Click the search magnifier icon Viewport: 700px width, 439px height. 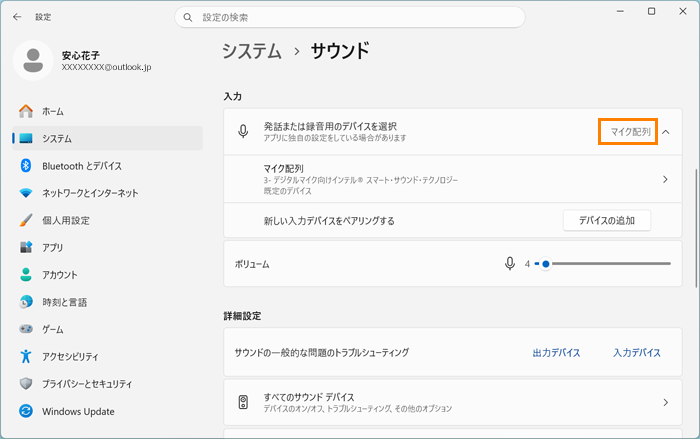pos(188,17)
